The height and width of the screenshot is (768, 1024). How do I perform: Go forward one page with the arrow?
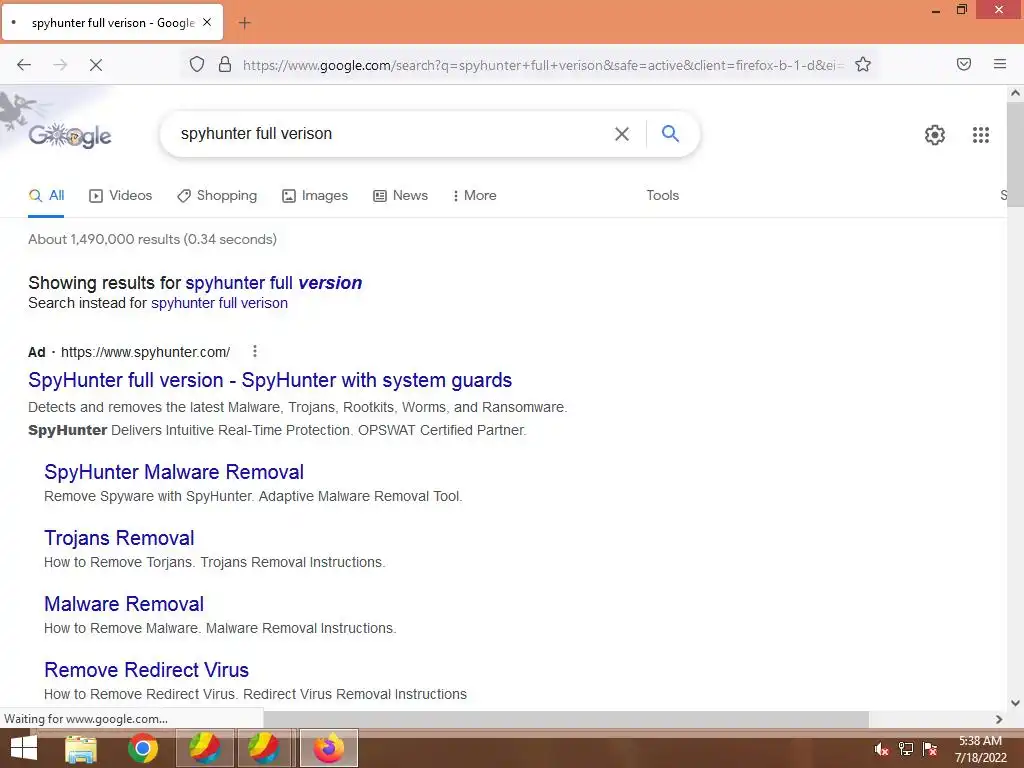coord(60,65)
